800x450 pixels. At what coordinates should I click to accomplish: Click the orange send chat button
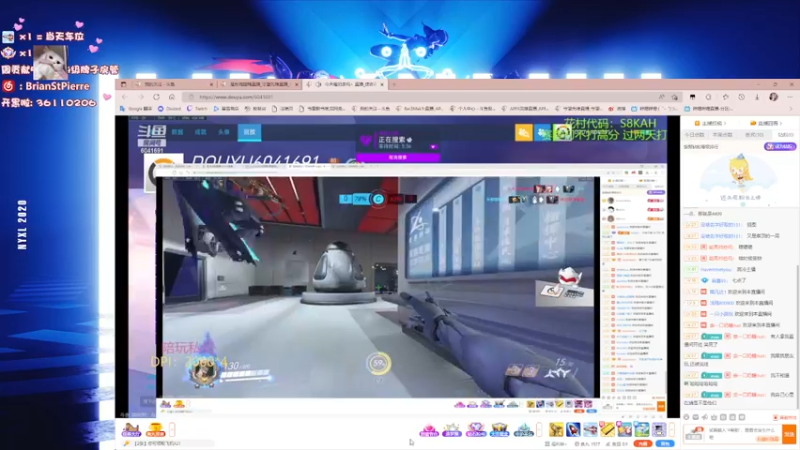789,434
